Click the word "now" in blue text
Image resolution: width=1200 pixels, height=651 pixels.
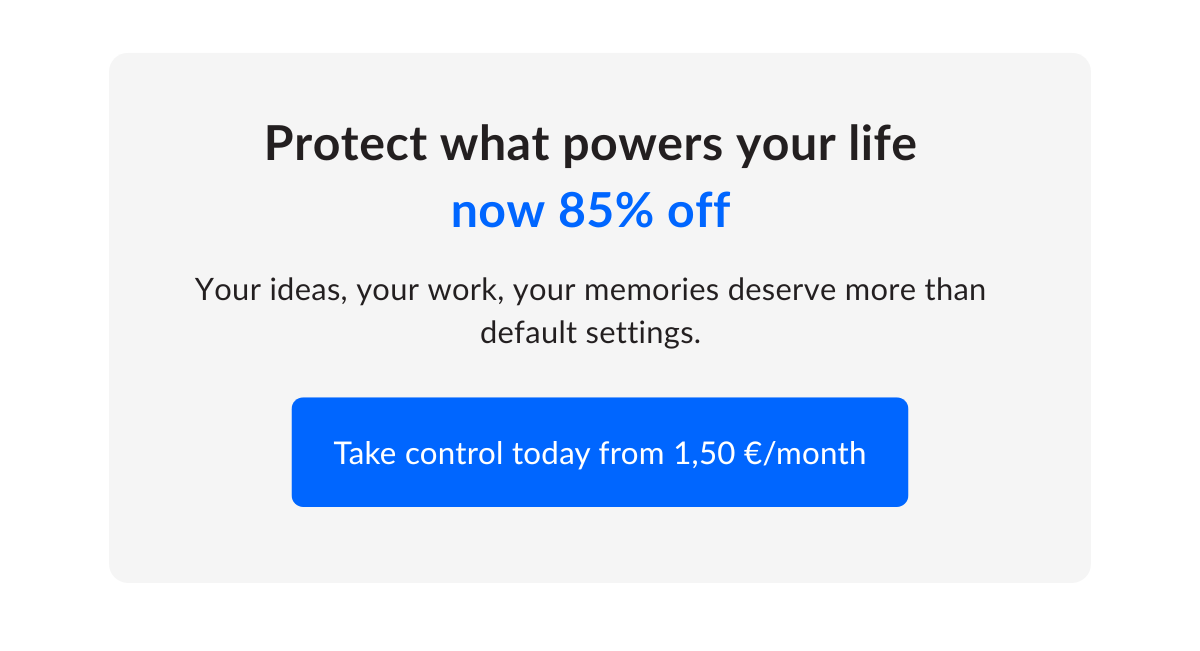click(x=497, y=212)
